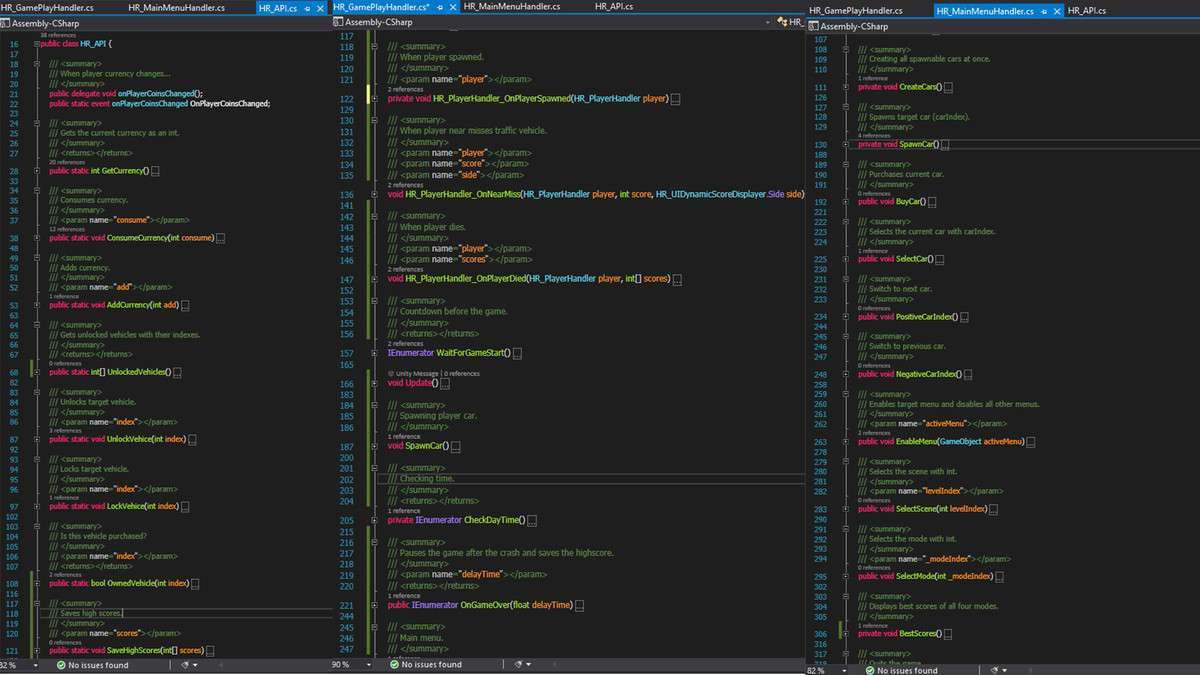Expand collapsed body of UnlockVehice(int index)
This screenshot has height=675, width=1200.
[x=191, y=439]
